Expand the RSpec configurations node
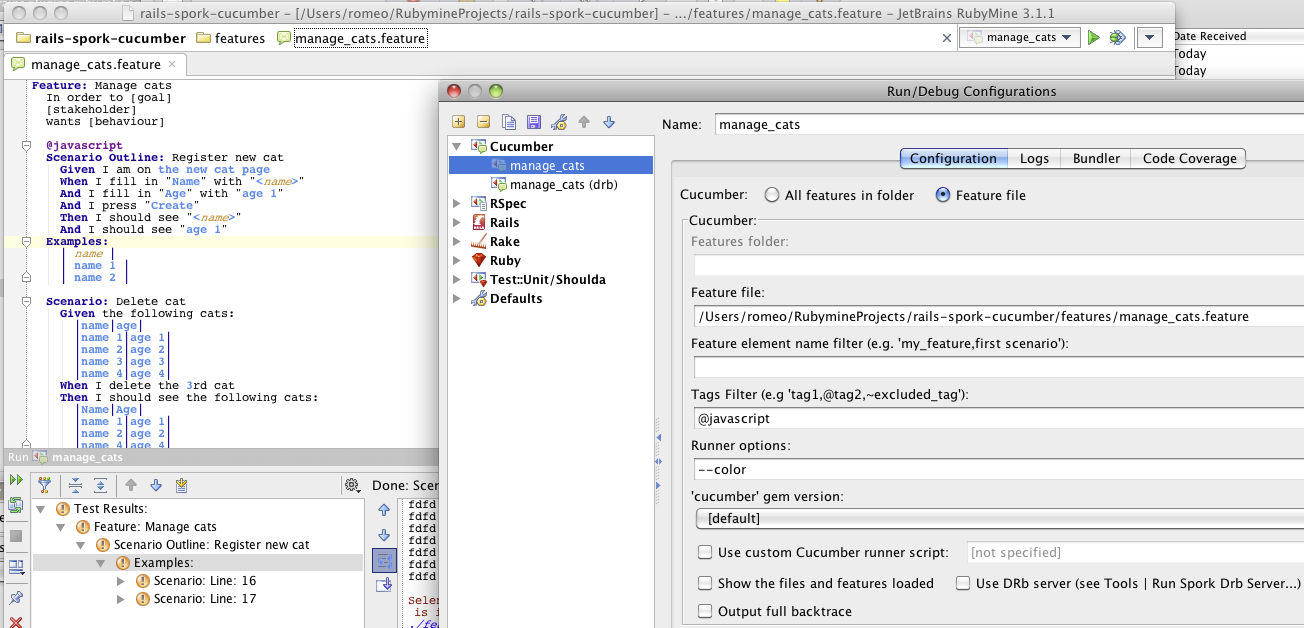1304x628 pixels. coord(458,204)
